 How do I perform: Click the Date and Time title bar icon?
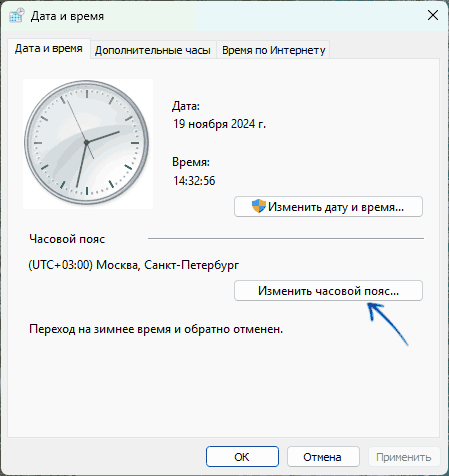17,16
